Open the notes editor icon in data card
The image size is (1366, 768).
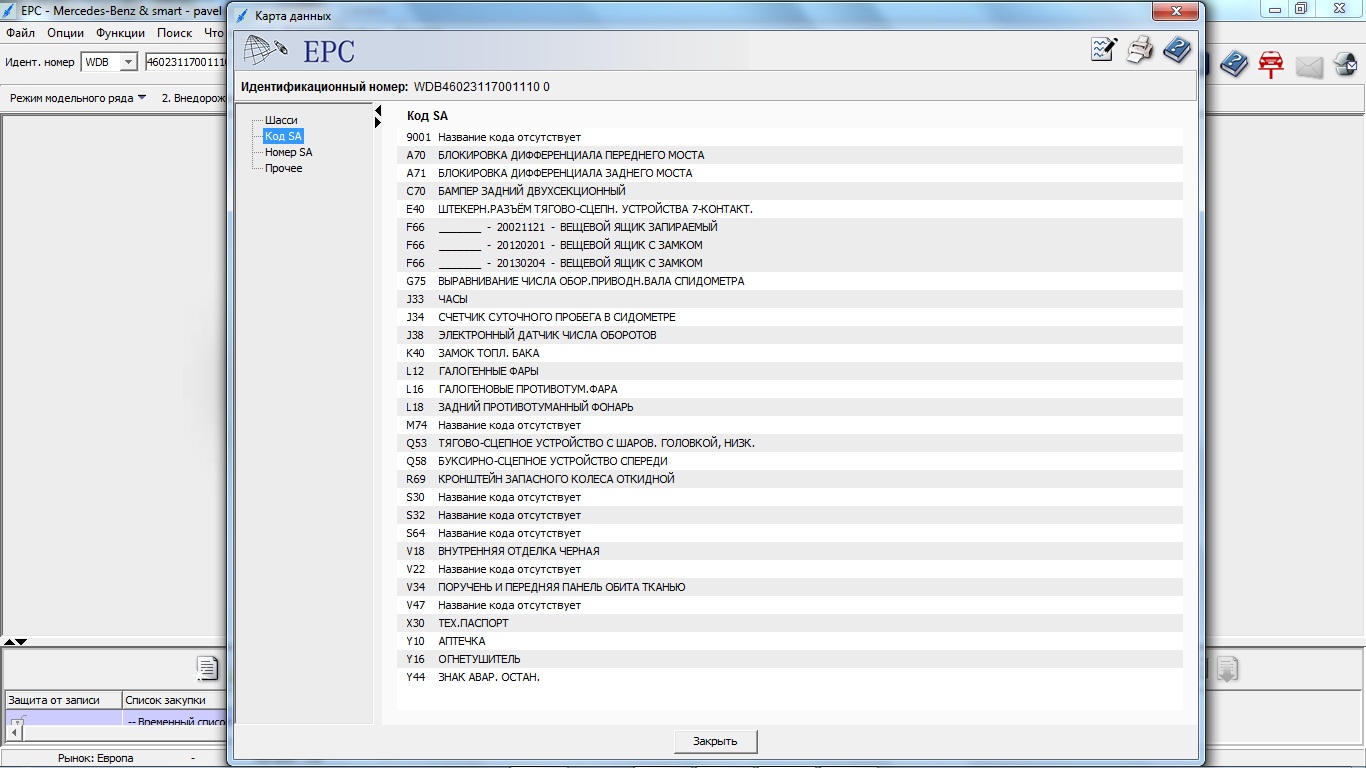1104,49
